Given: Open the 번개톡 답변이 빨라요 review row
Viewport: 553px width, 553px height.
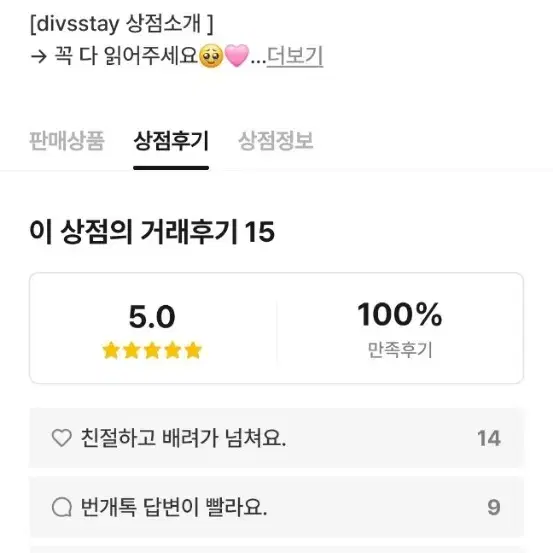Looking at the screenshot, I should tap(276, 507).
